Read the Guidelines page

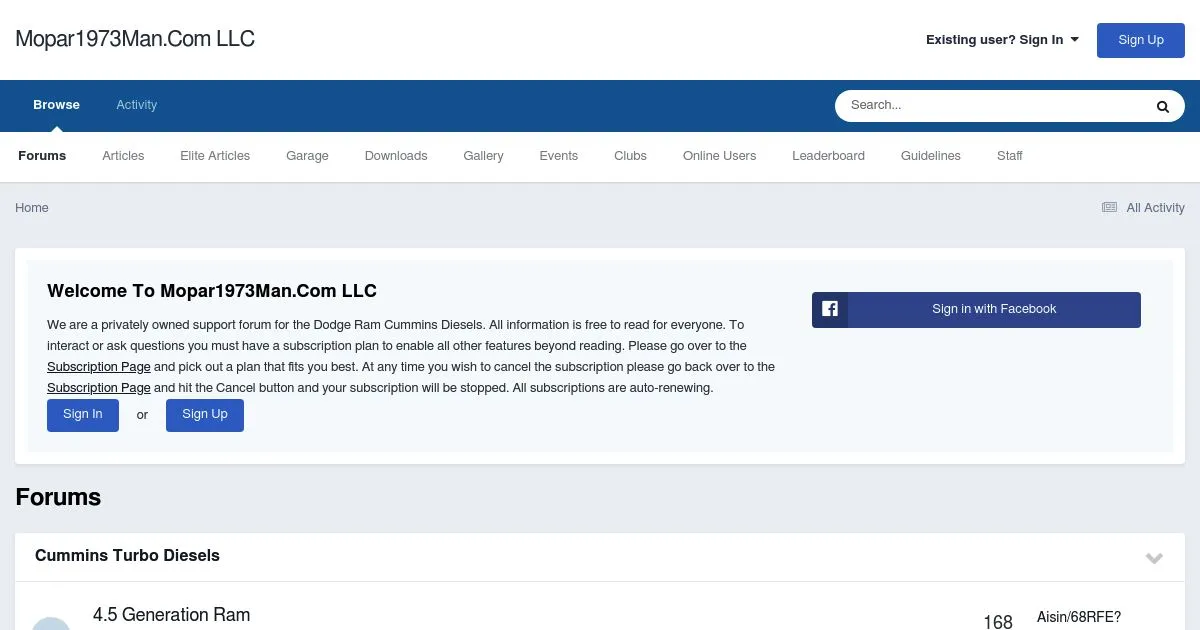(x=930, y=156)
